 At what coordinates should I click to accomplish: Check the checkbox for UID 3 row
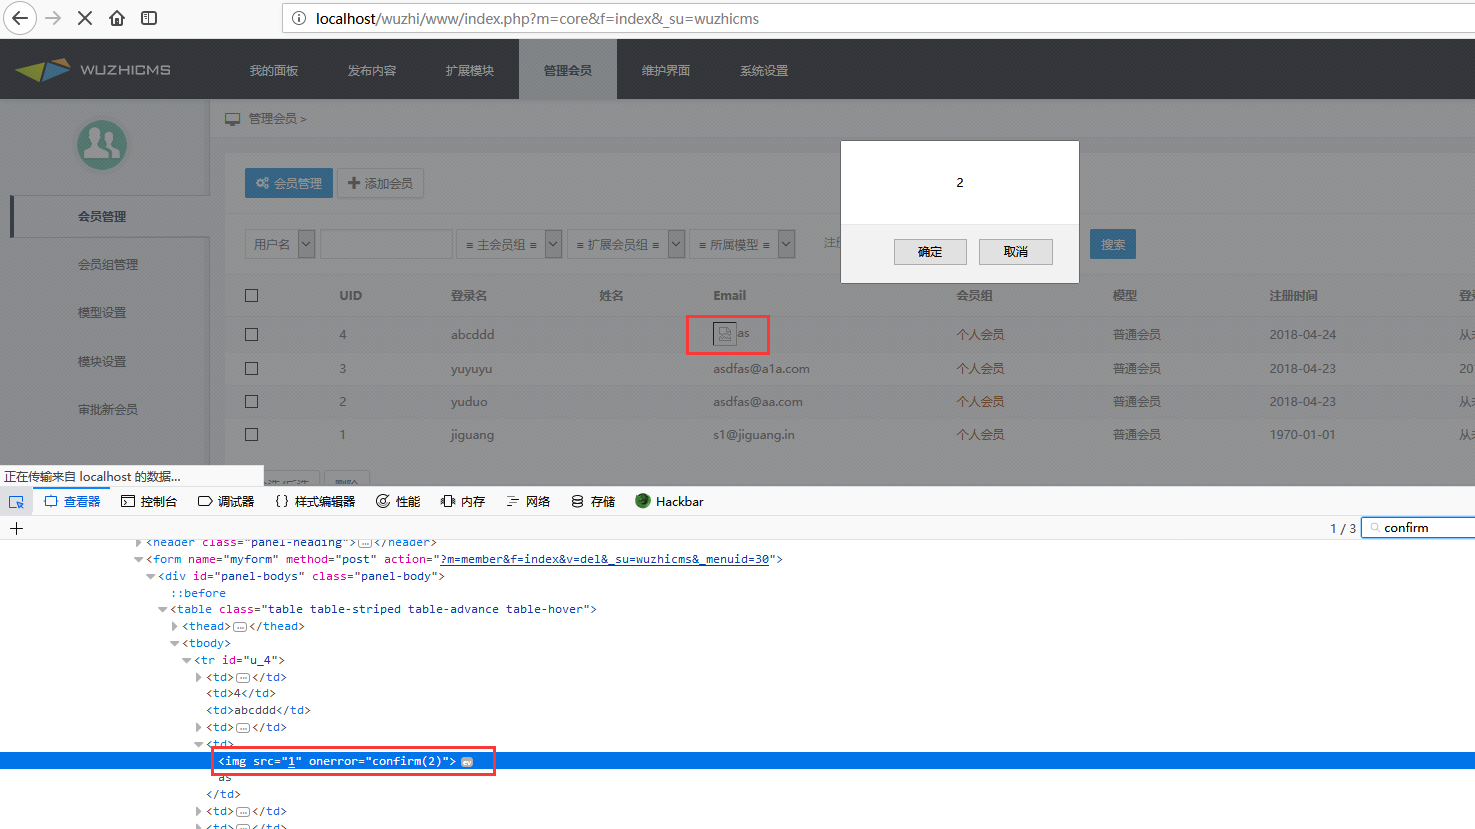coord(251,367)
